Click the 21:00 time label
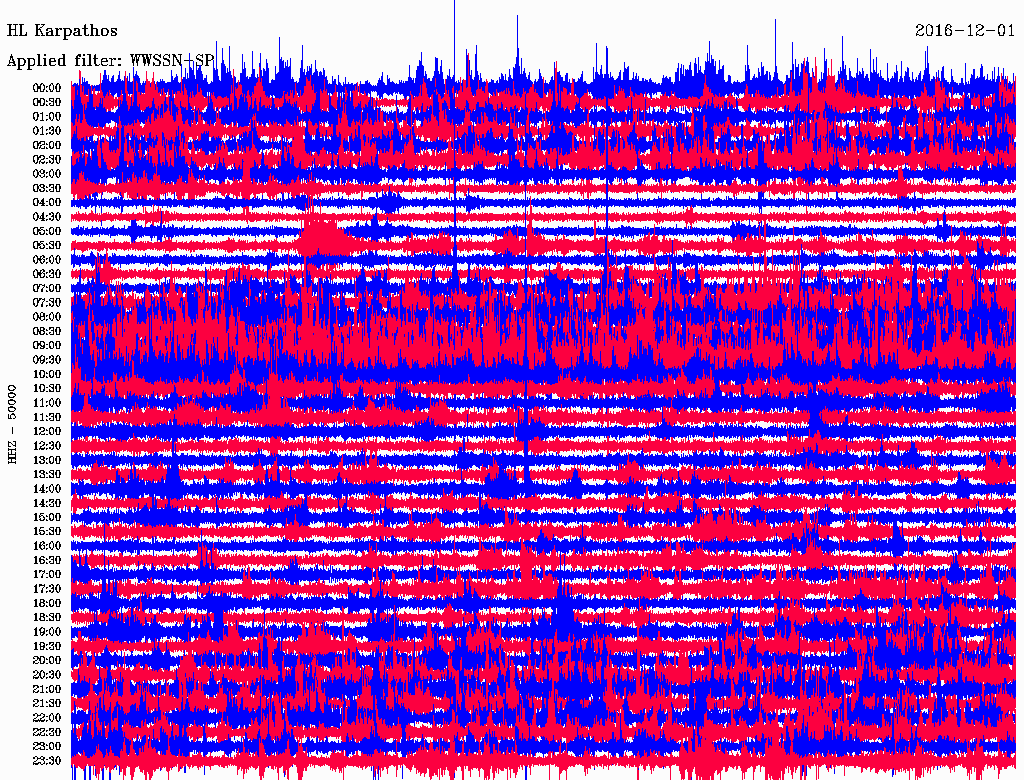Image resolution: width=1024 pixels, height=780 pixels. point(47,689)
